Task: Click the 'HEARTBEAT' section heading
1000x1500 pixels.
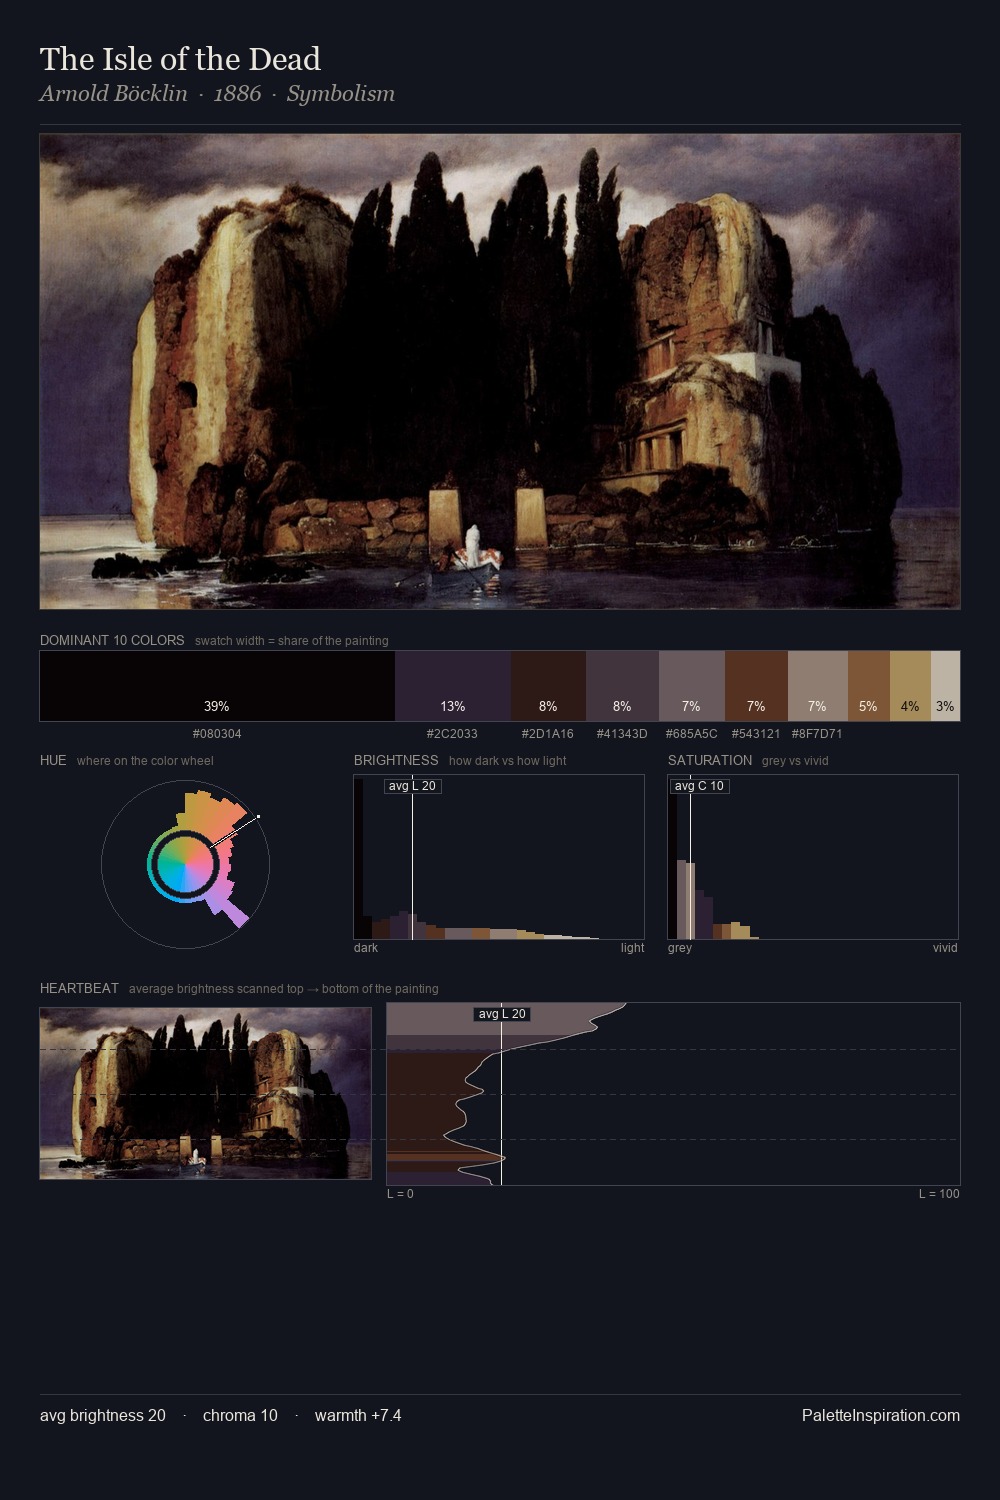Action: point(79,988)
